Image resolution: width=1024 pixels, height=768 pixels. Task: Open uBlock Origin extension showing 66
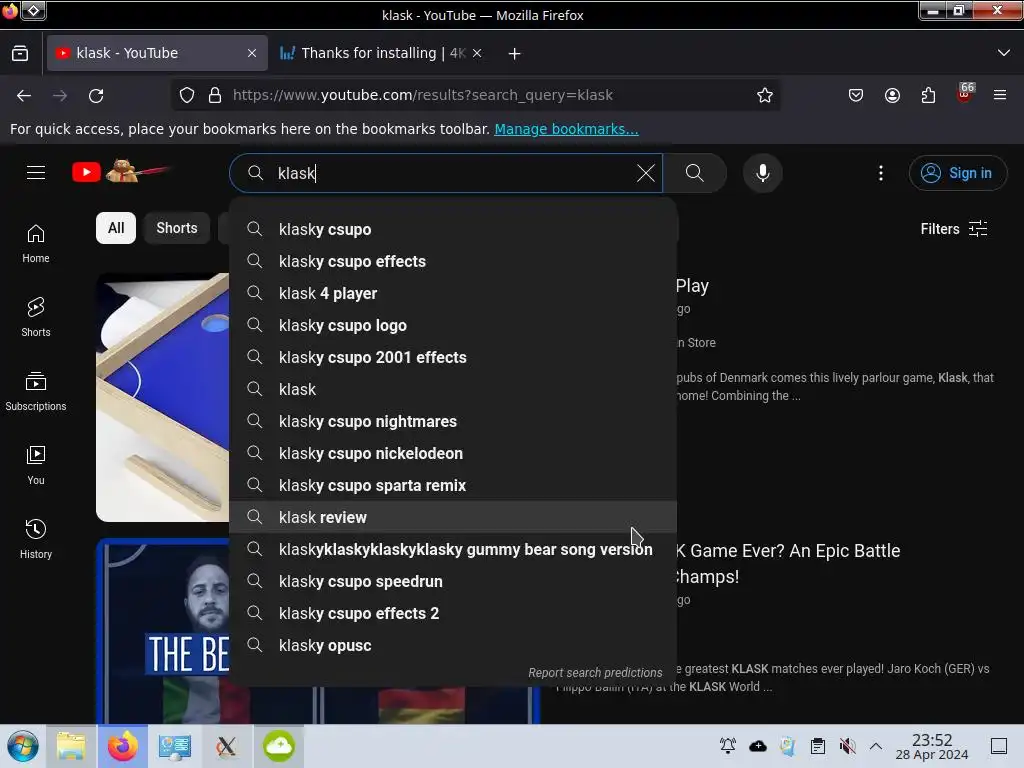coord(965,93)
